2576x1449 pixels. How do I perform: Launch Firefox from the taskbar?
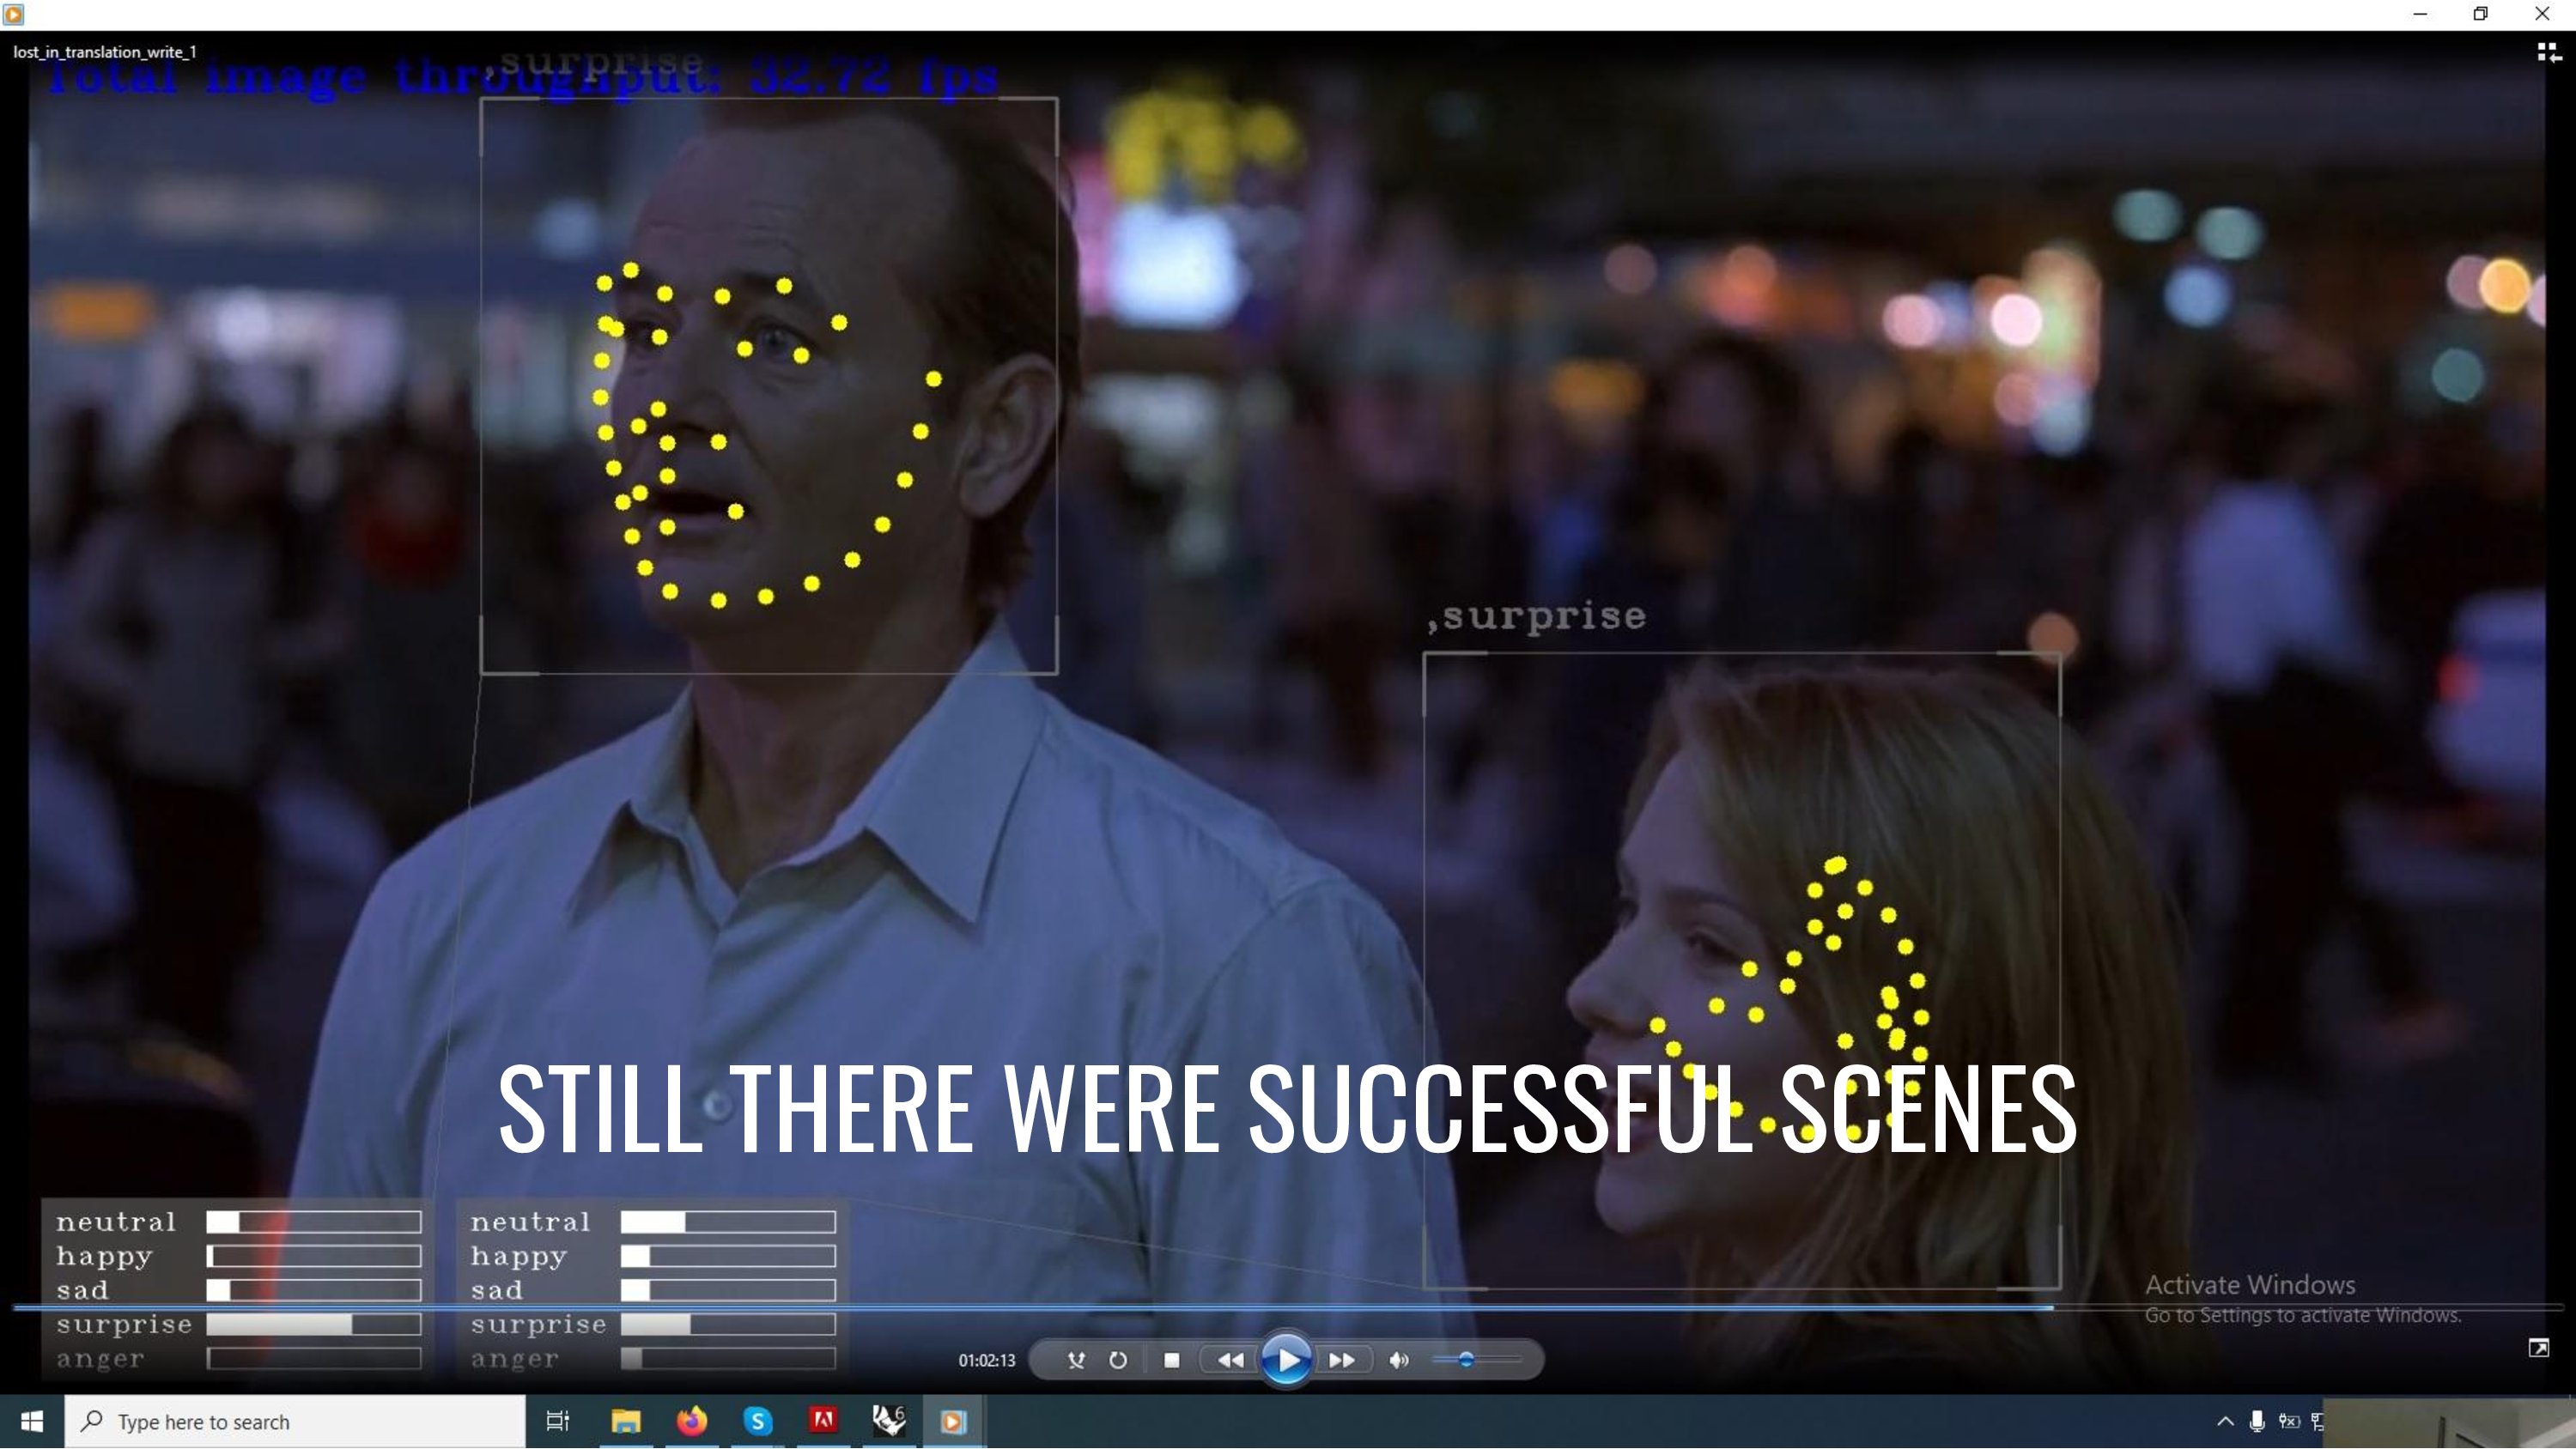coord(692,1421)
